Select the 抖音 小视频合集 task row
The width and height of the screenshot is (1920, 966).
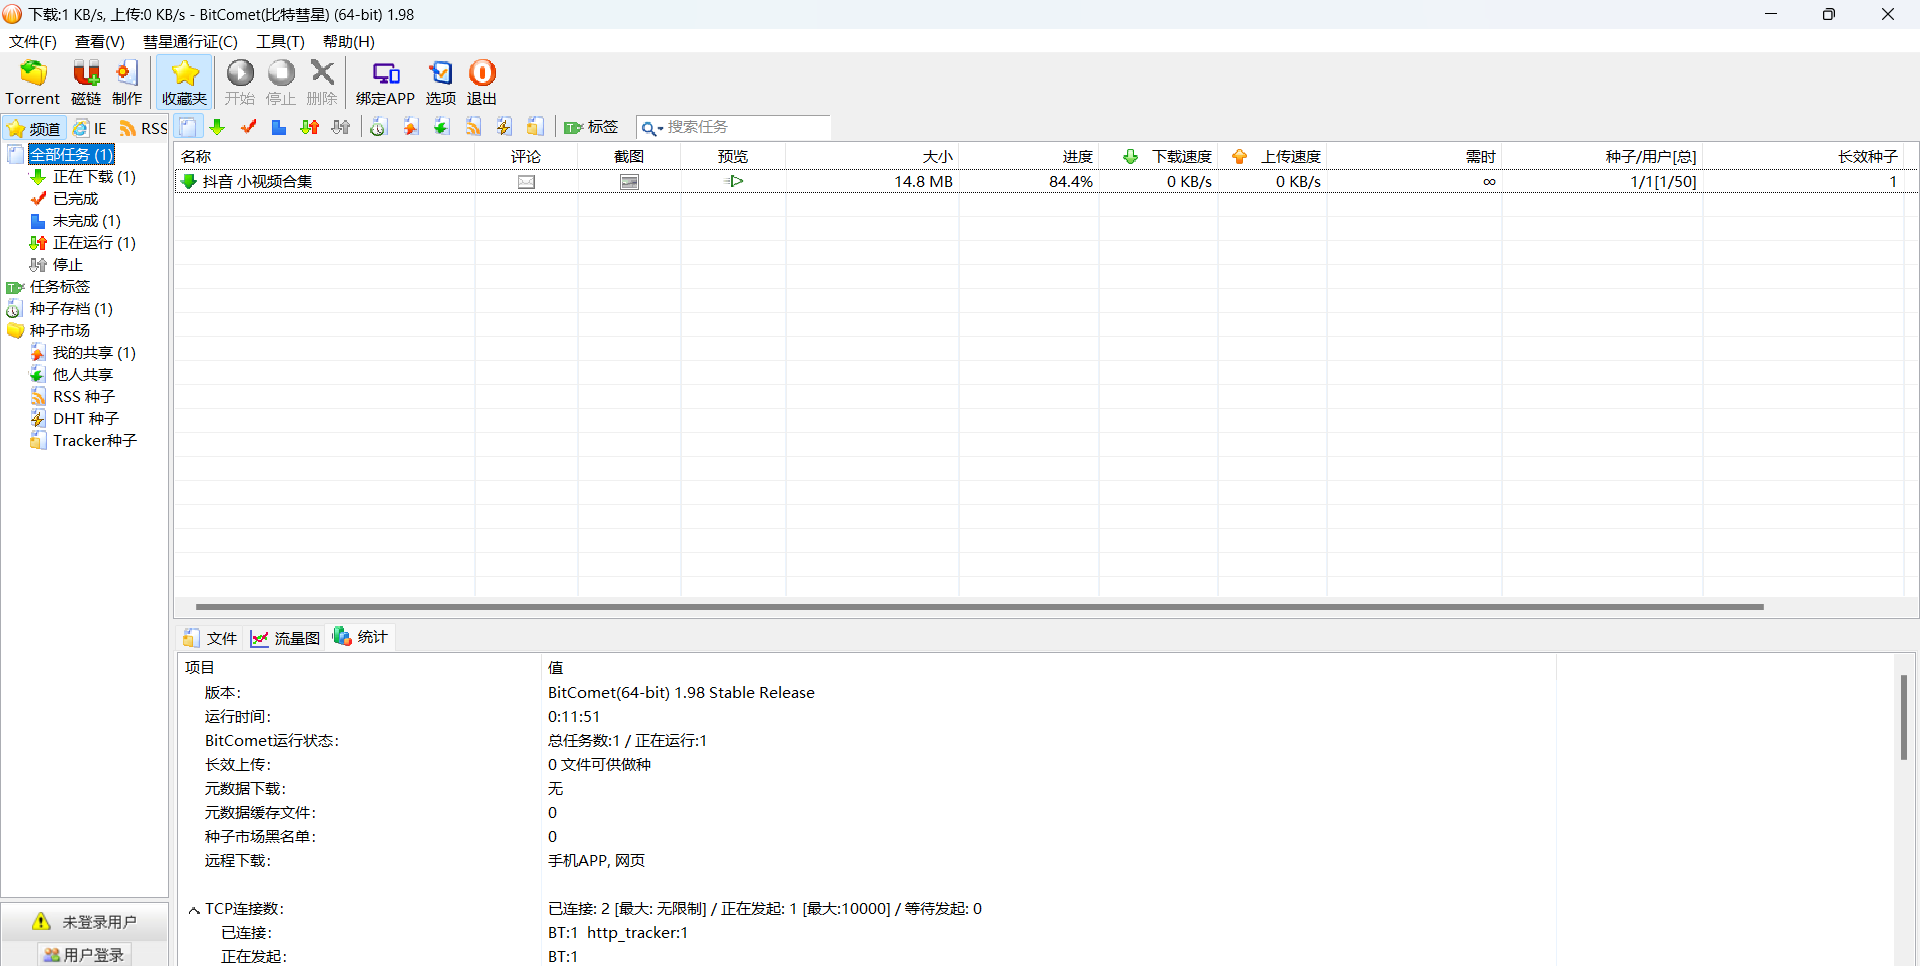(1045, 181)
